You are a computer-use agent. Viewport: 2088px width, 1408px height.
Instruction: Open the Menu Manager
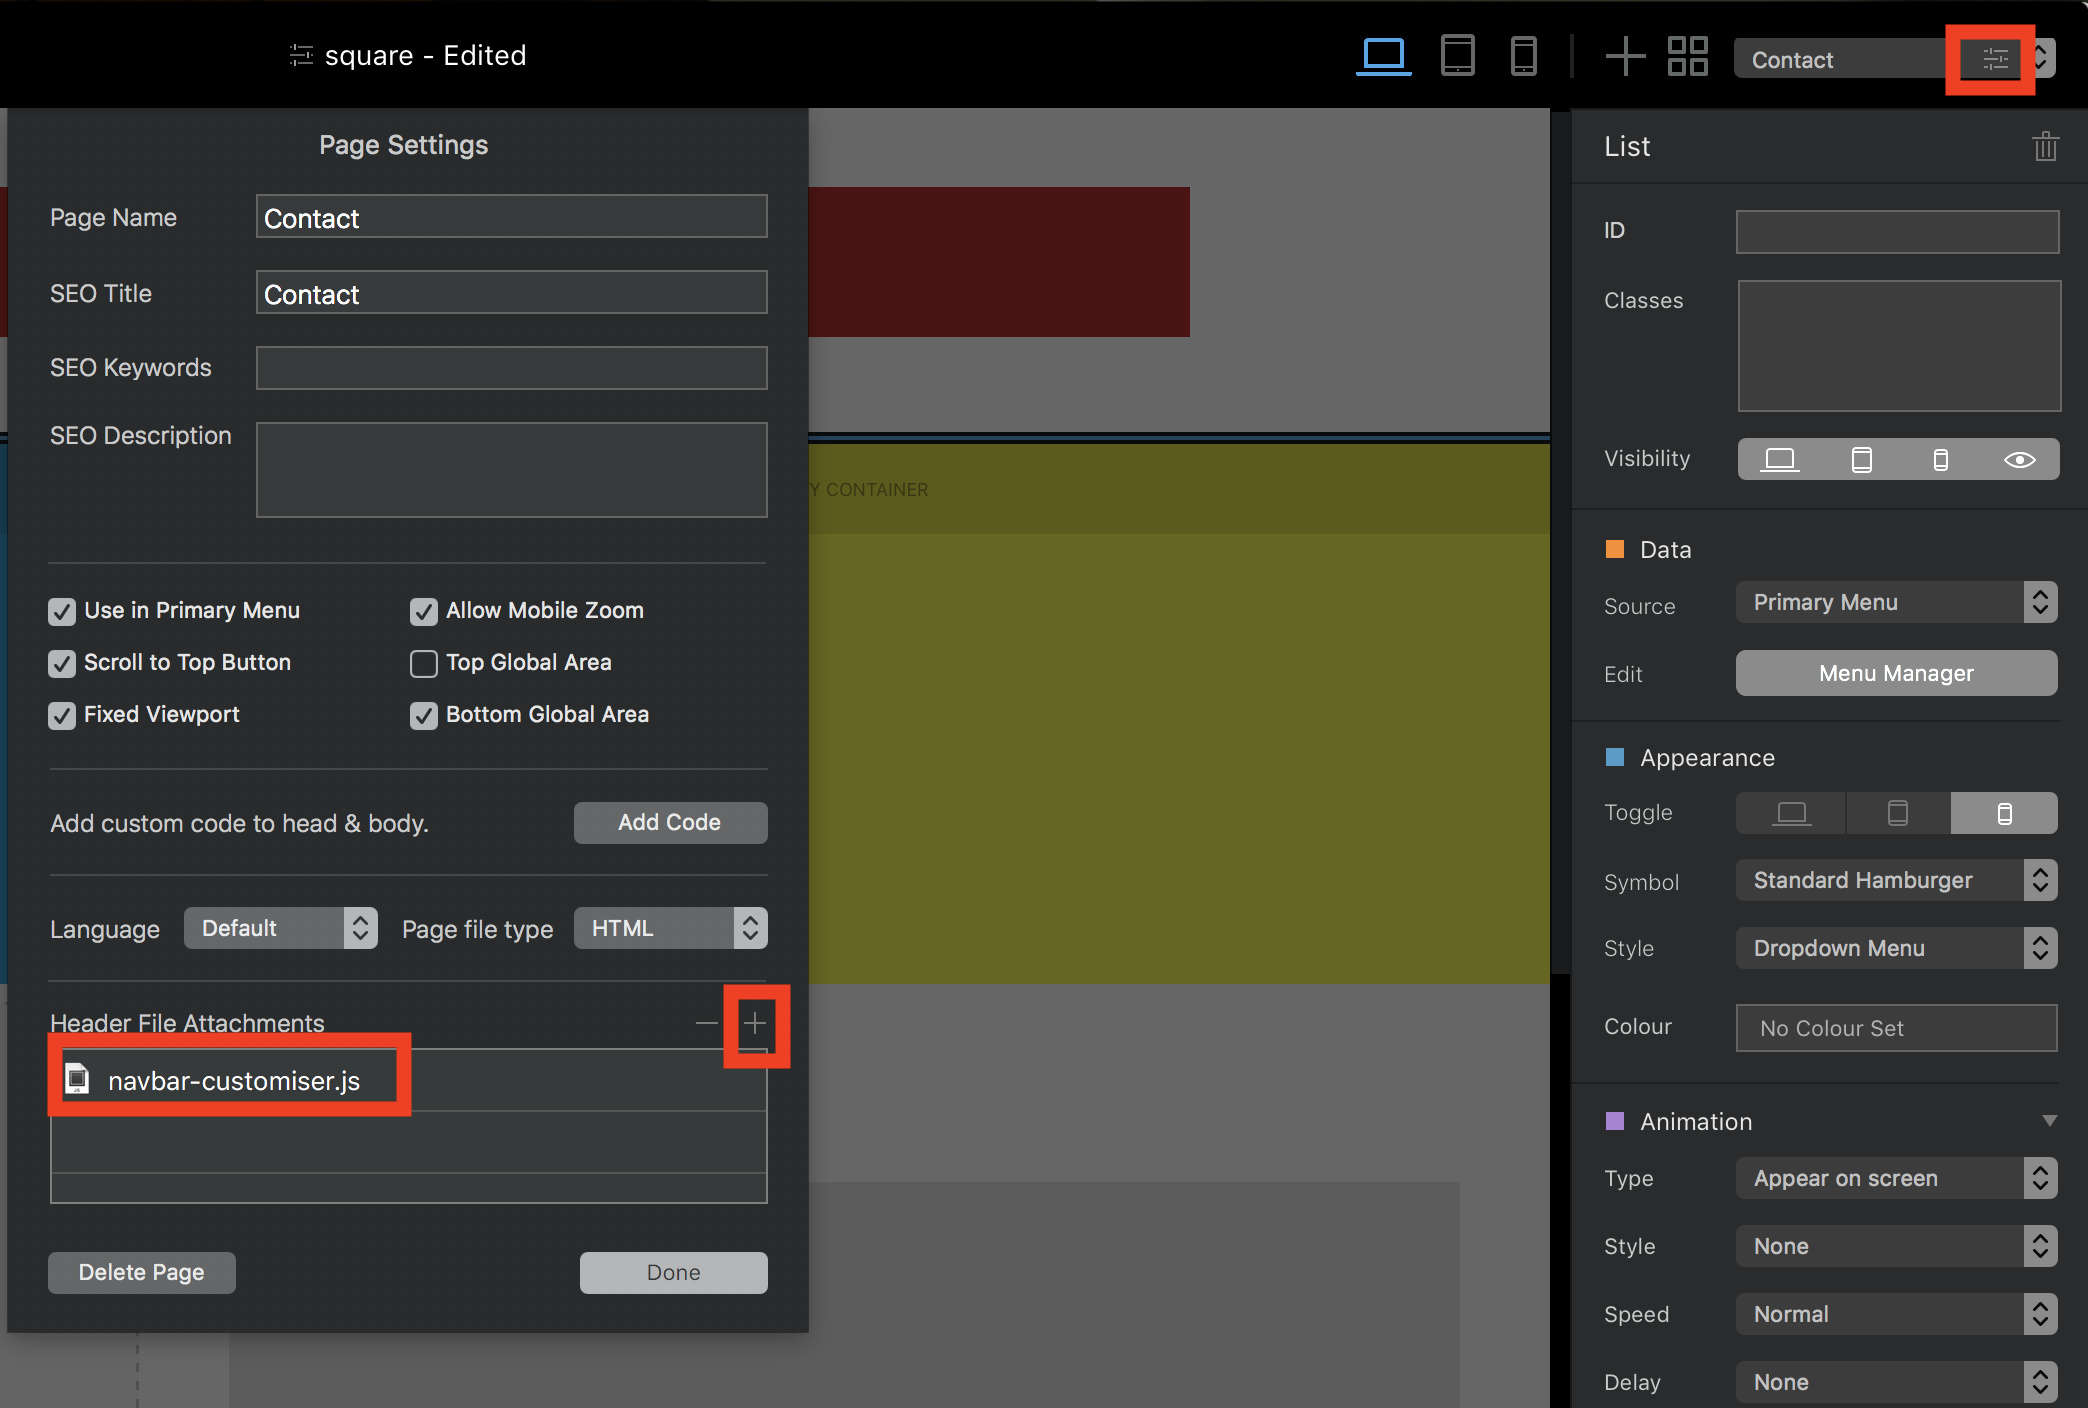1896,673
